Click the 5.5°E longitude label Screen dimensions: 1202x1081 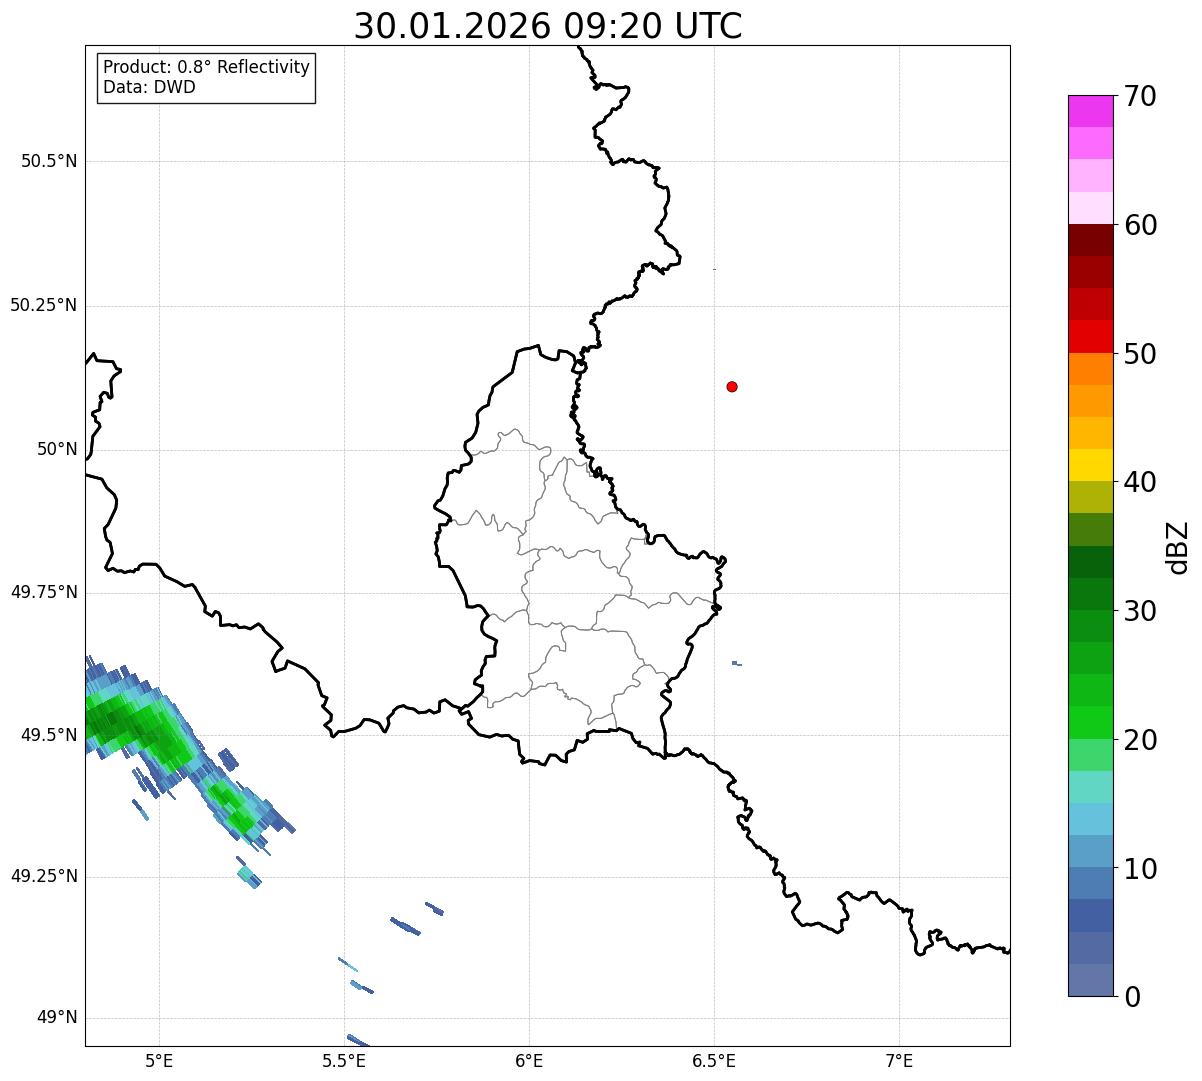345,1060
